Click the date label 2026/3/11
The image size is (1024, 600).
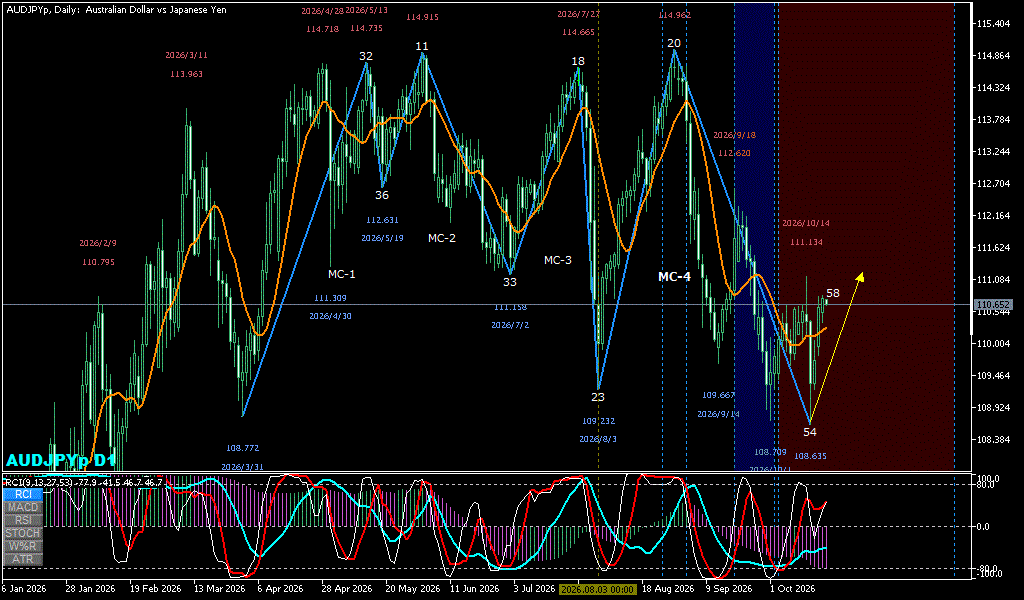point(186,55)
